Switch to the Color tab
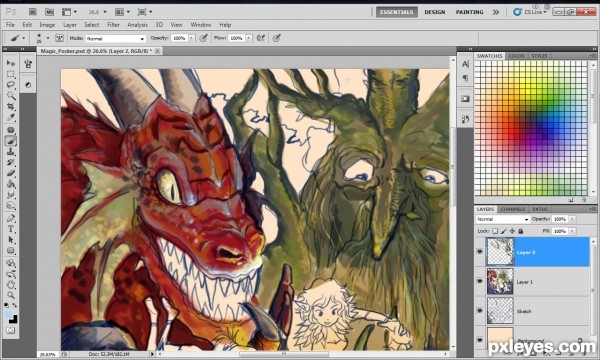The image size is (600, 360). point(516,56)
